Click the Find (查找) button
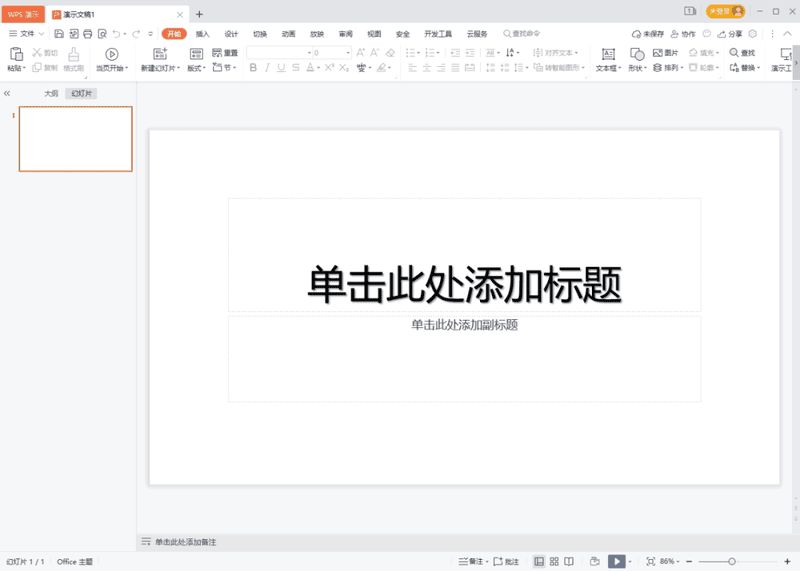The height and width of the screenshot is (571, 800). tap(742, 53)
